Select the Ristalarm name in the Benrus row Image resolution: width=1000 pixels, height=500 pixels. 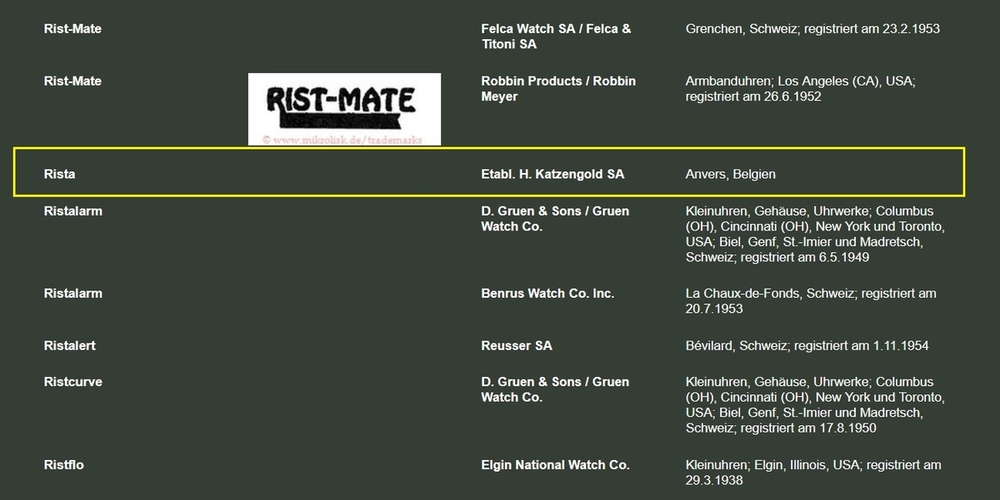(x=73, y=294)
